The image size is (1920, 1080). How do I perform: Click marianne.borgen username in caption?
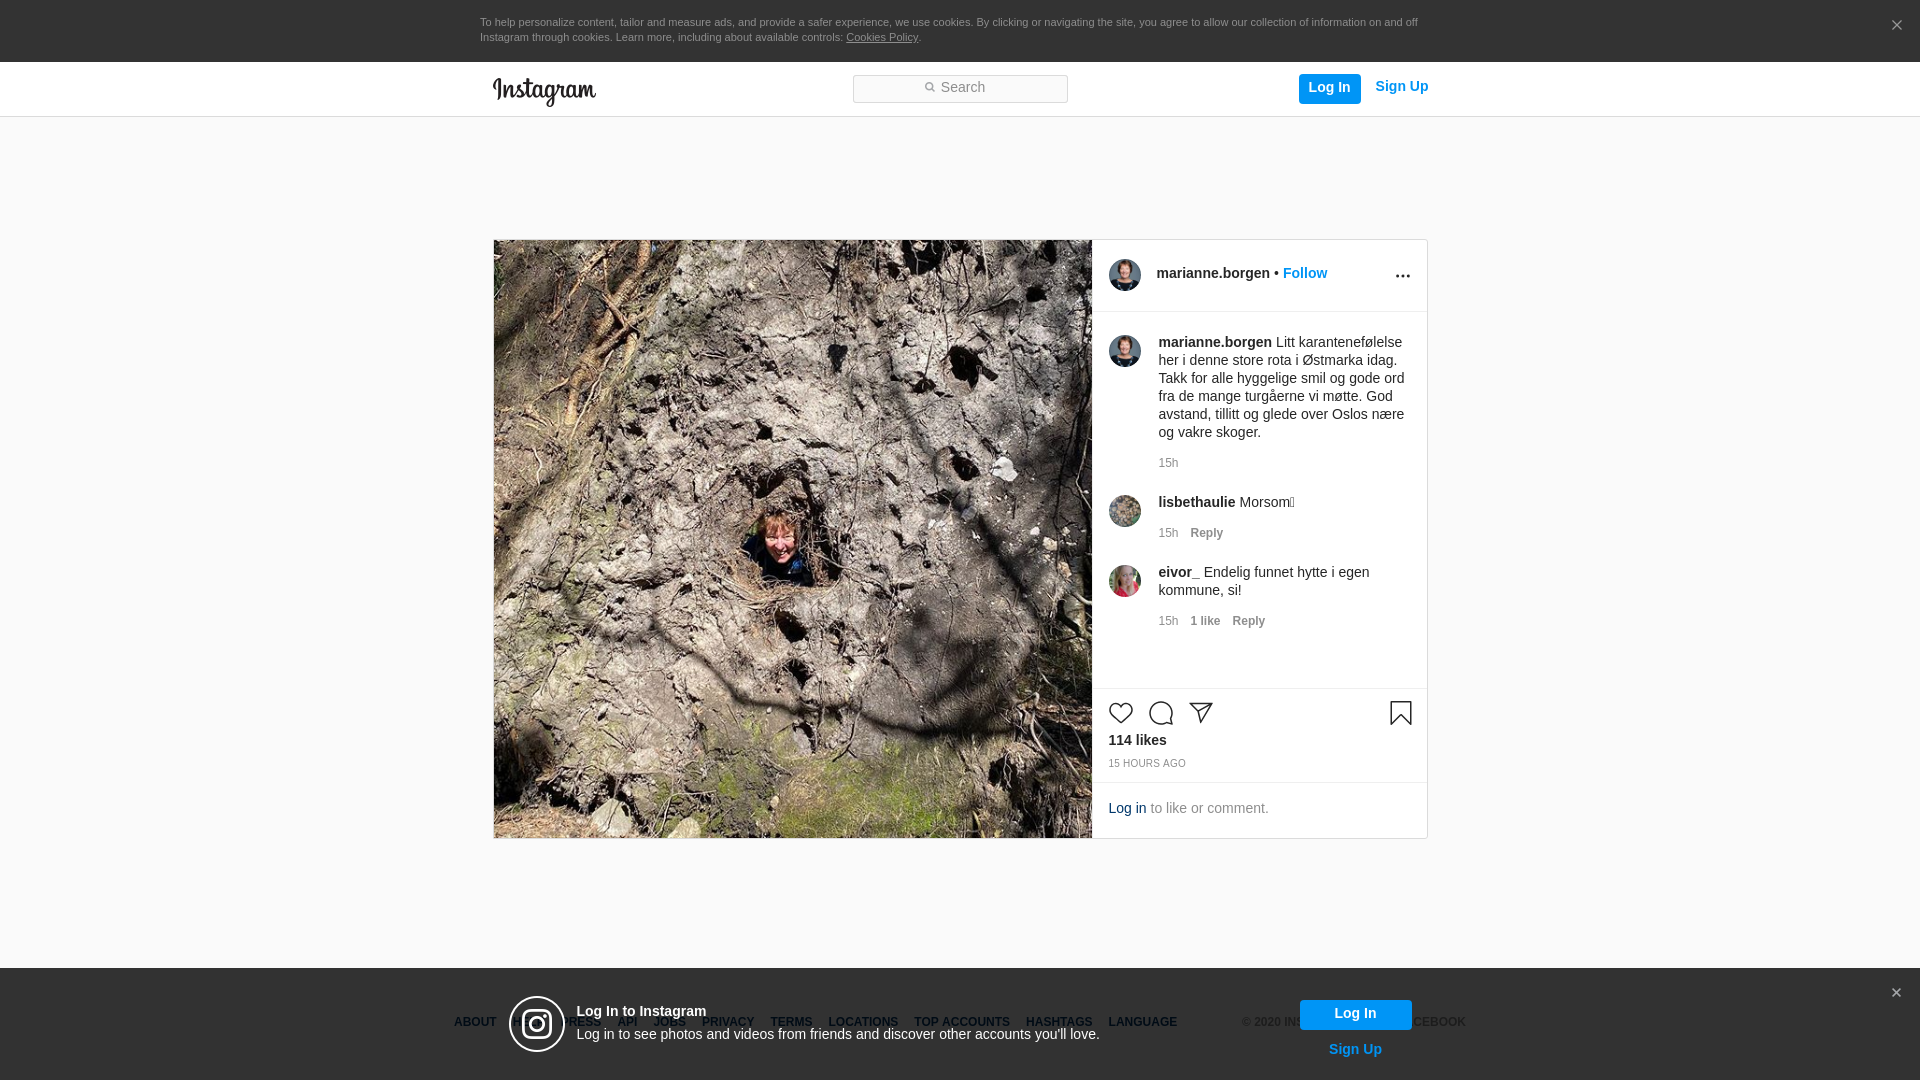click(1215, 342)
